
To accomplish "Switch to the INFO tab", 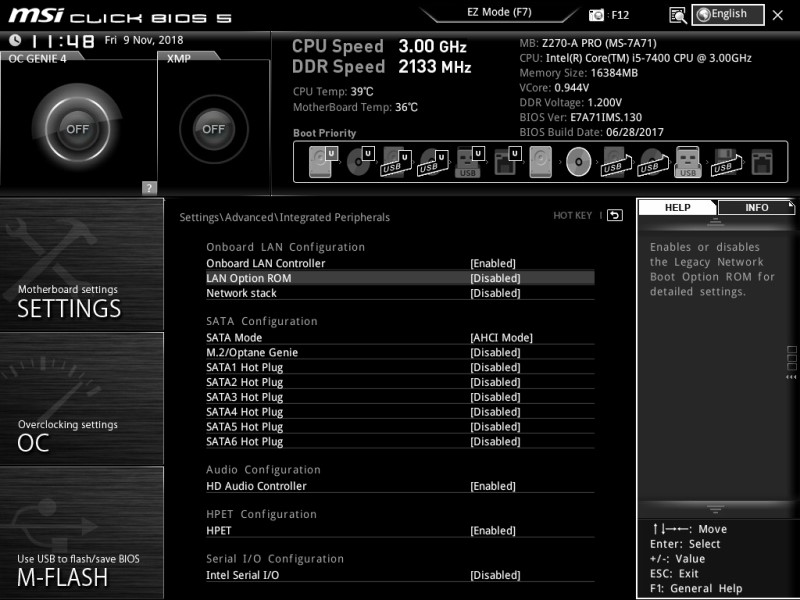I will click(x=756, y=208).
